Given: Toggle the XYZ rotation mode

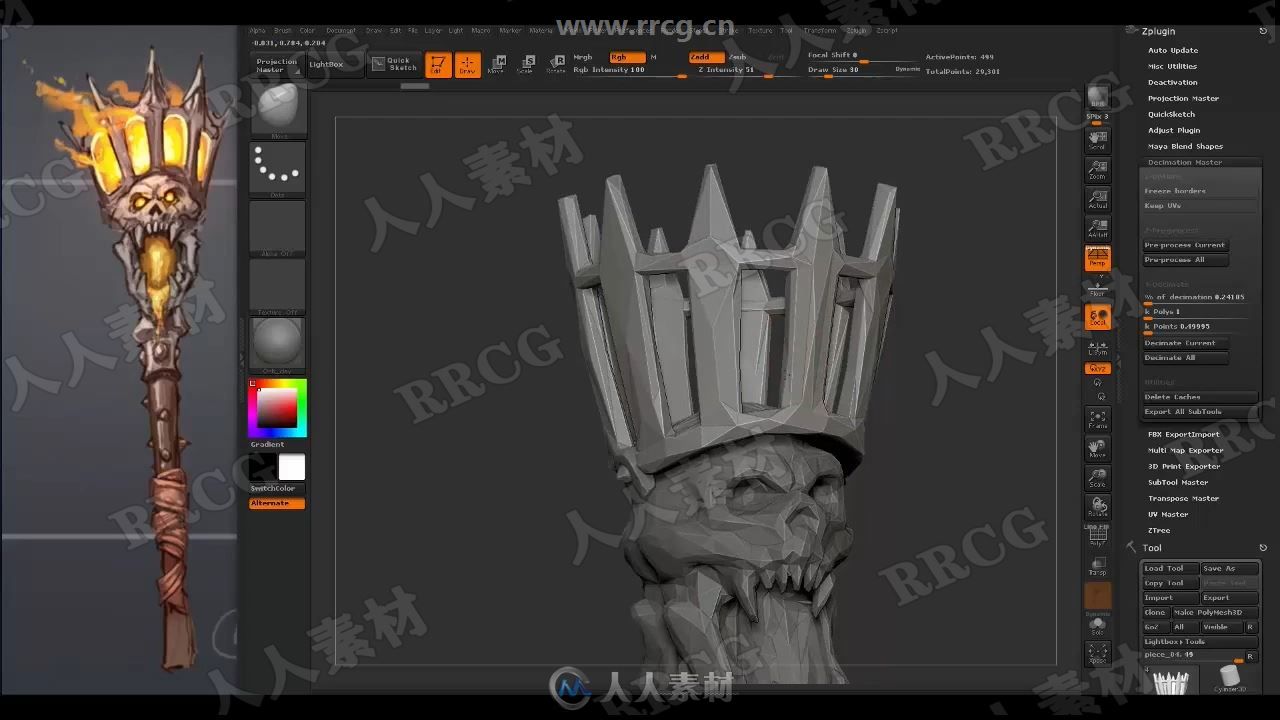Looking at the screenshot, I should click(1098, 369).
